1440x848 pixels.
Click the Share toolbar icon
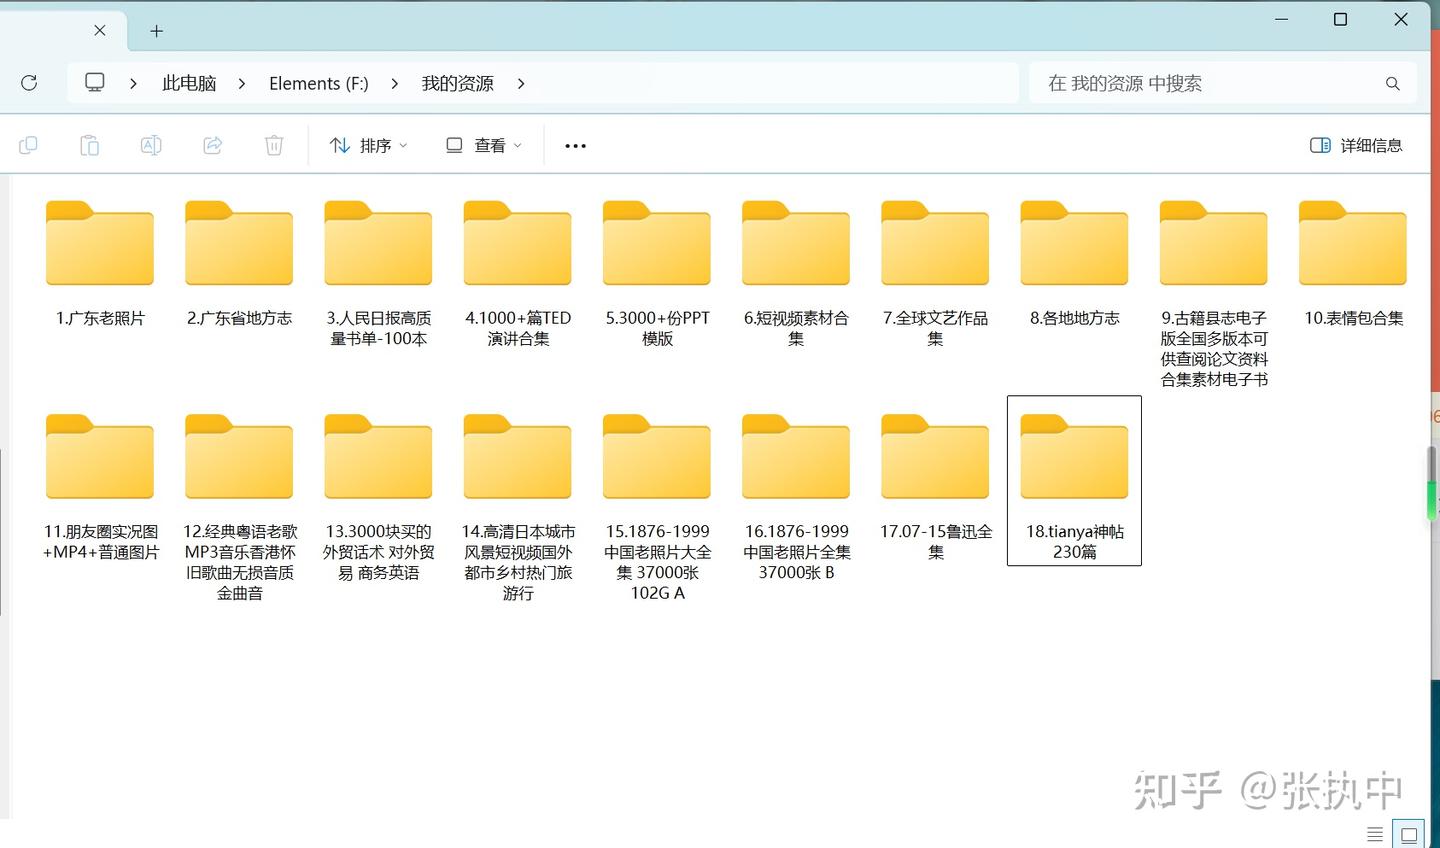click(213, 146)
